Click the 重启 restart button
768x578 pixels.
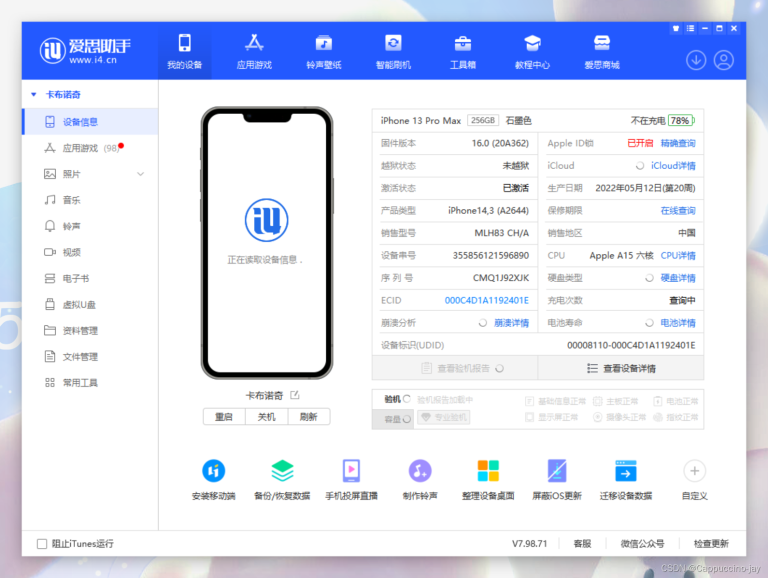[x=224, y=417]
